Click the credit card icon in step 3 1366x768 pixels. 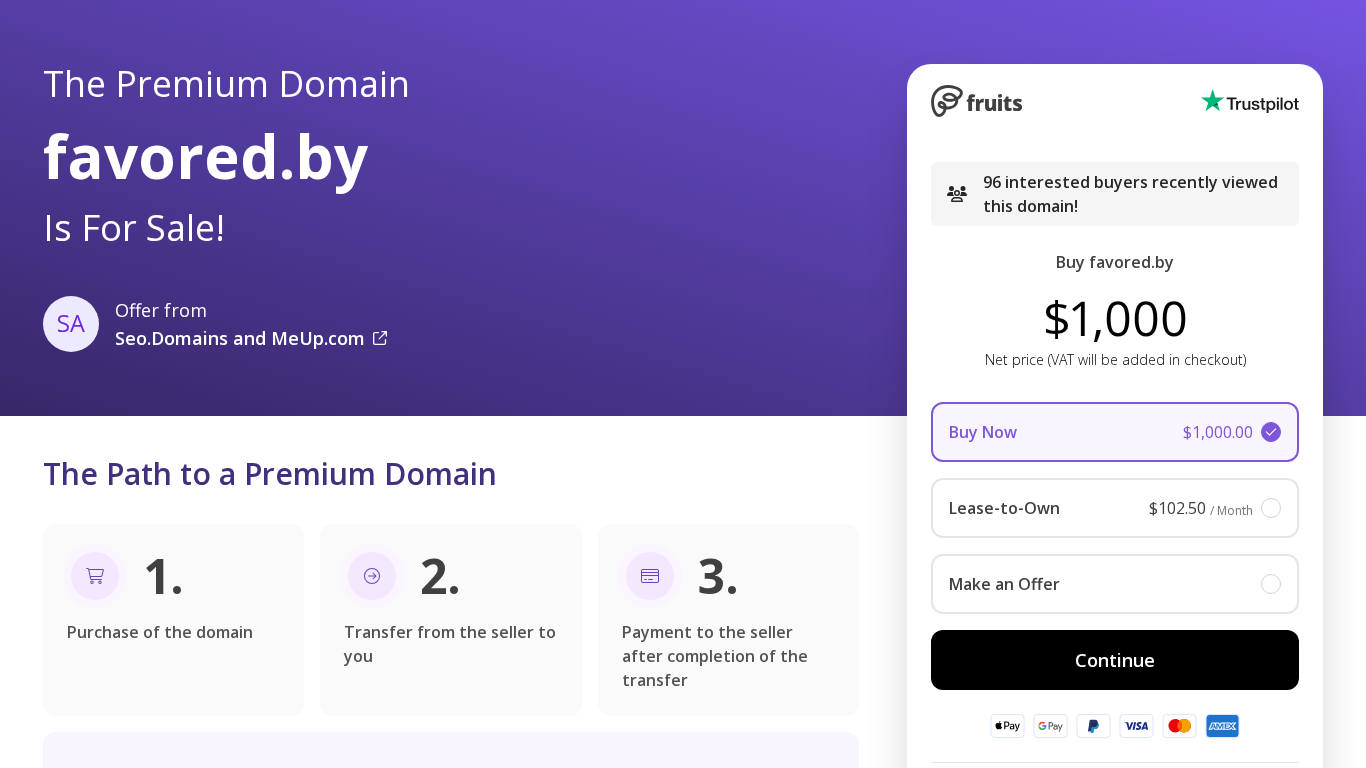pos(650,576)
